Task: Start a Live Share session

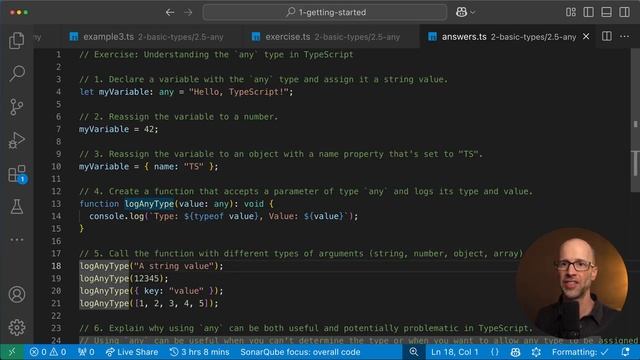Action: (131, 352)
